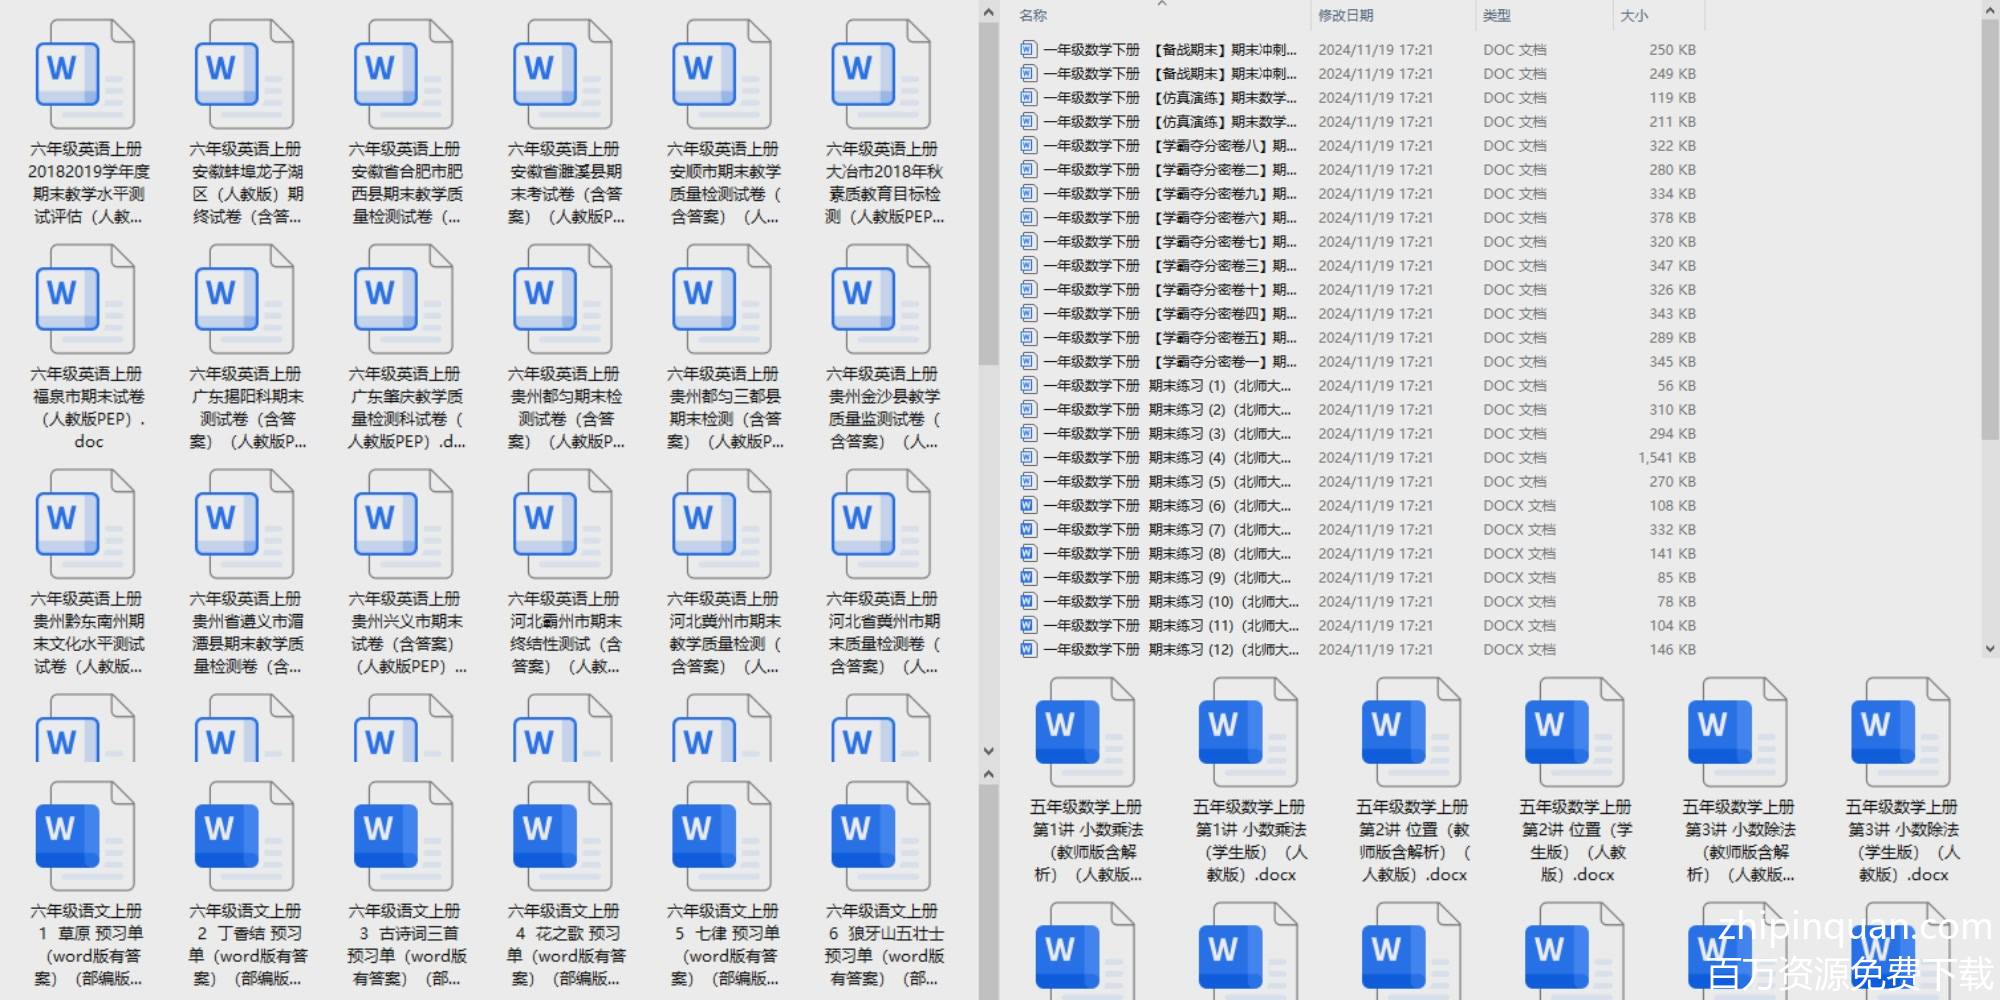Image resolution: width=2000 pixels, height=1000 pixels.
Task: Click the down arrow of the English files pane scrollbar
Action: tap(988, 751)
